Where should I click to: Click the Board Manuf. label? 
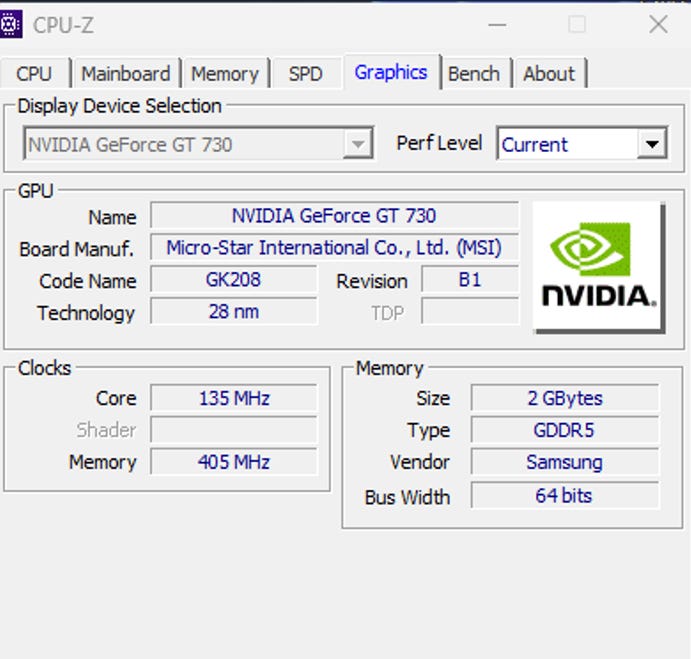pyautogui.click(x=77, y=249)
